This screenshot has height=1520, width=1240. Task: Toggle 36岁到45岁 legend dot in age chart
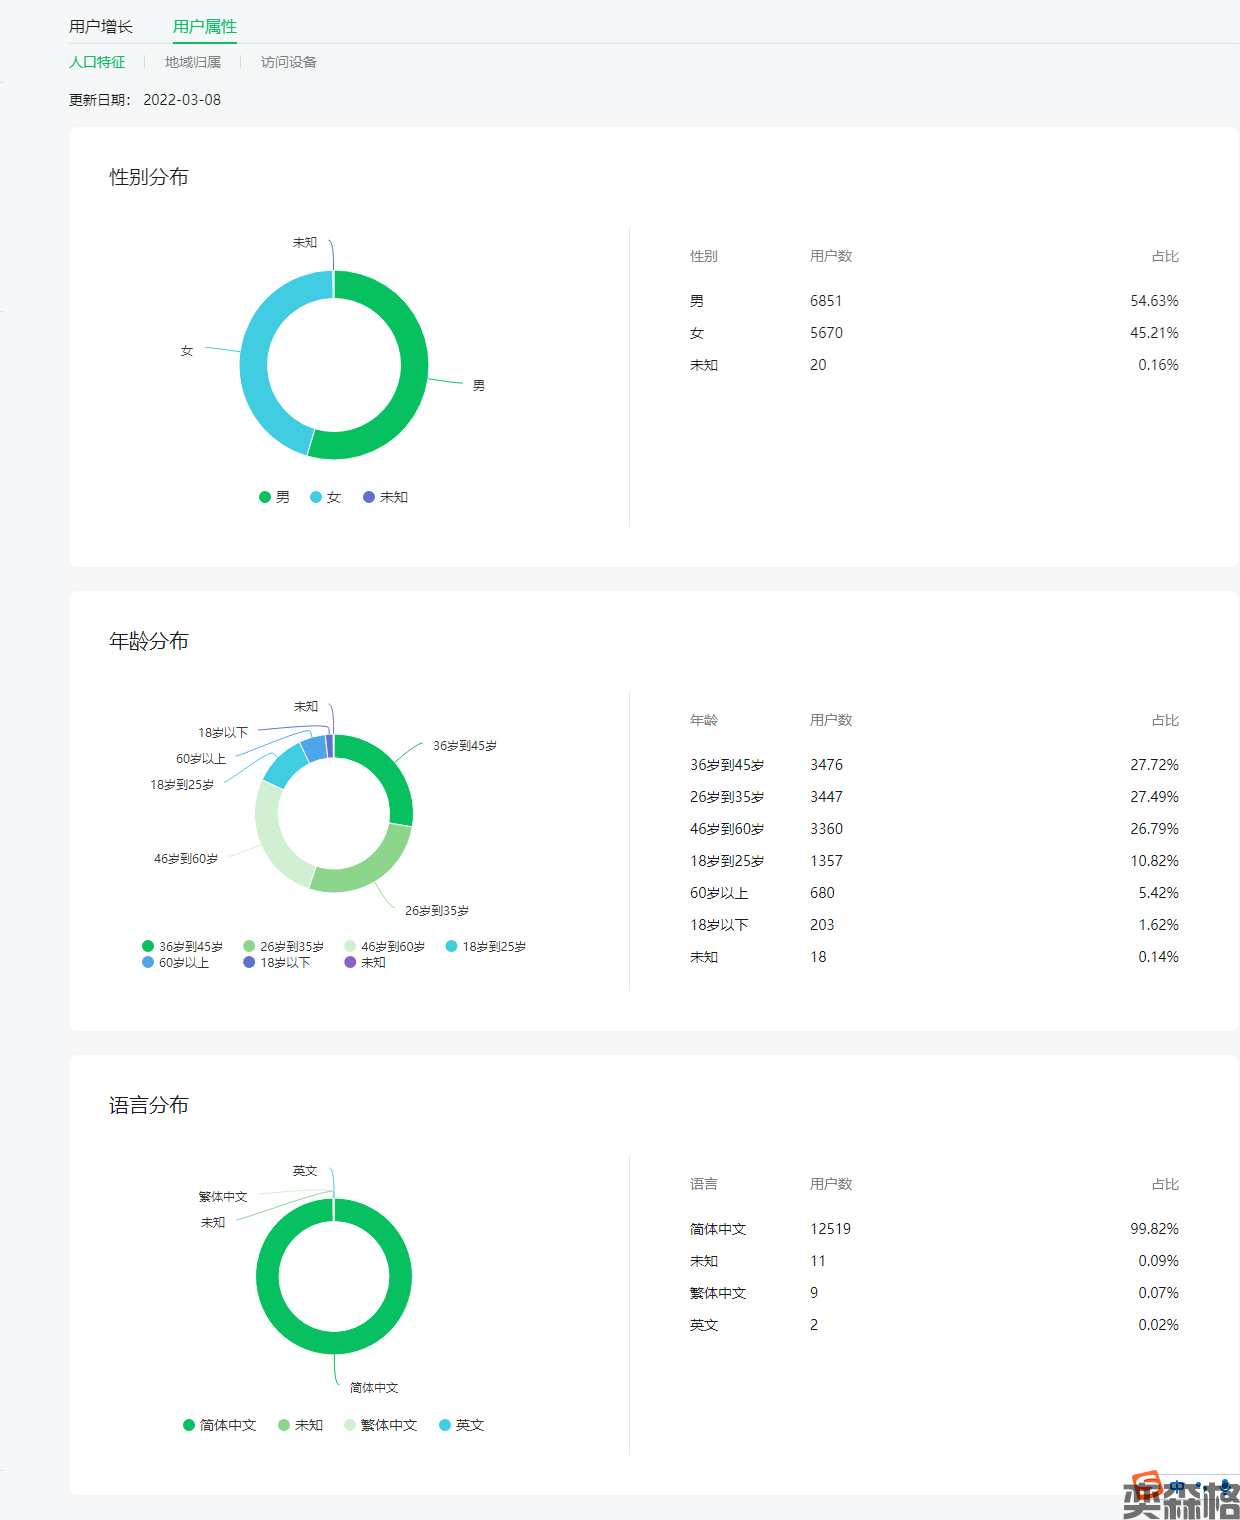click(x=148, y=946)
